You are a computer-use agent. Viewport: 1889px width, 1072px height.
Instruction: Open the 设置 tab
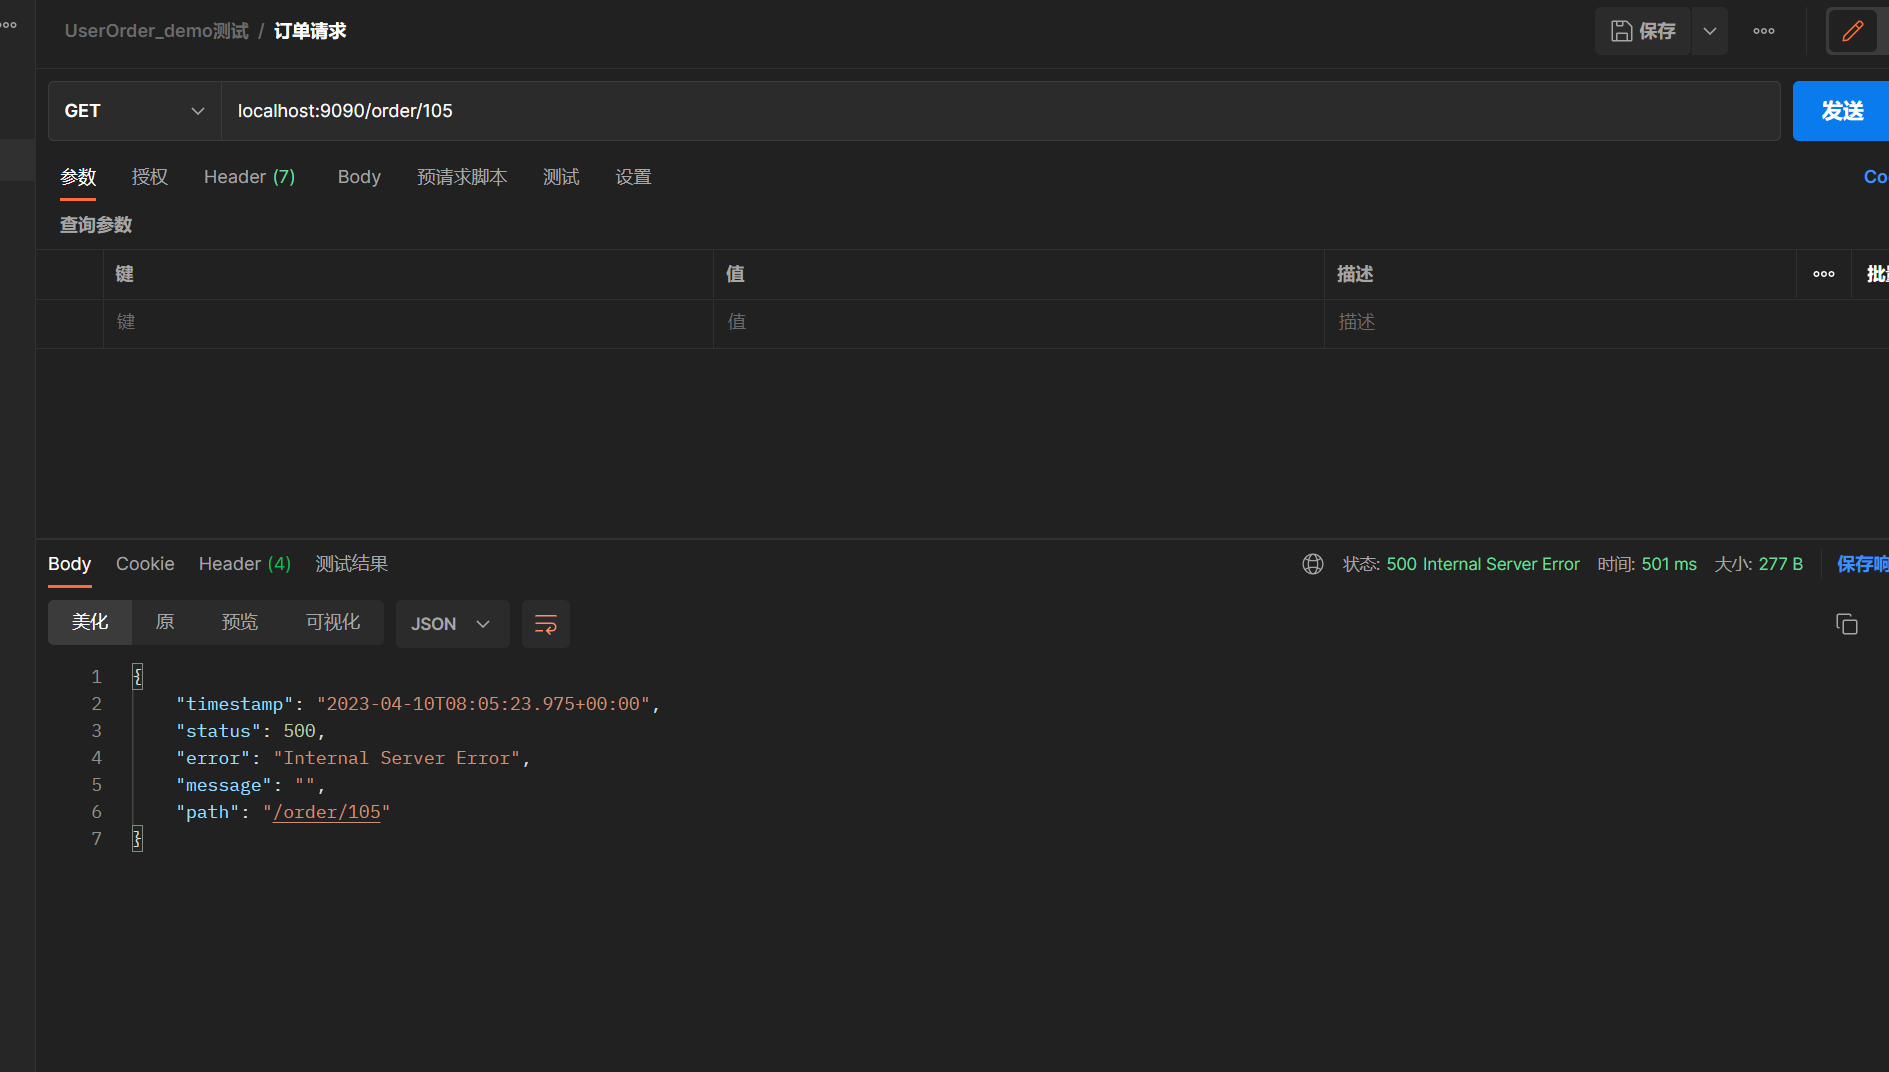coord(633,177)
